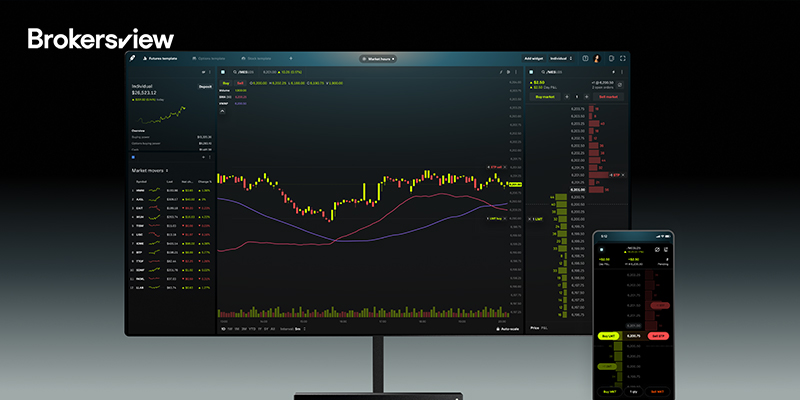Open the user profile avatar
The height and width of the screenshot is (400, 800).
coord(596,59)
